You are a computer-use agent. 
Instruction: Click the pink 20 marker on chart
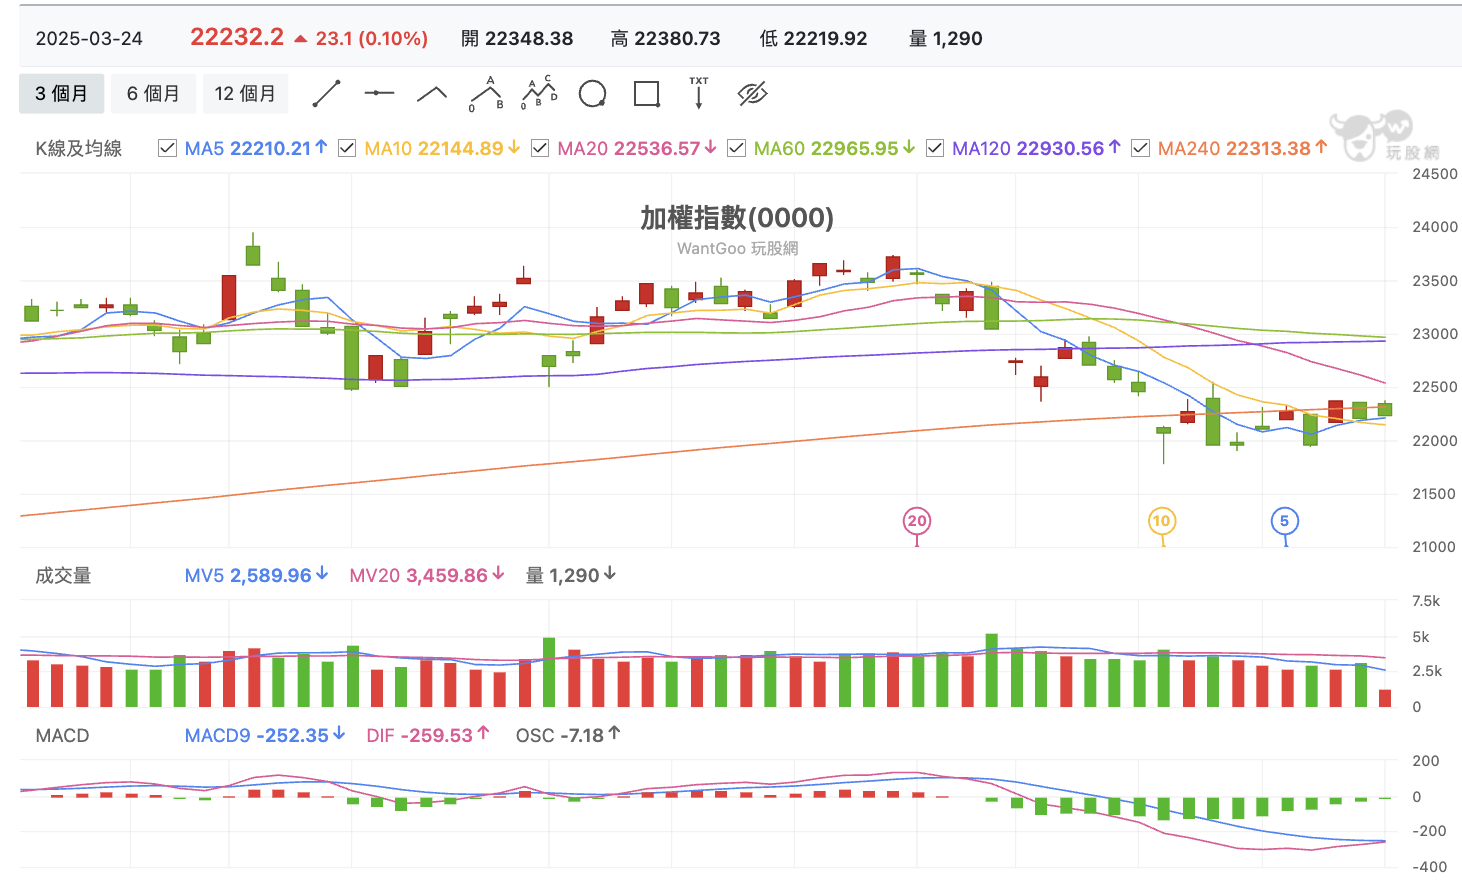coord(917,521)
